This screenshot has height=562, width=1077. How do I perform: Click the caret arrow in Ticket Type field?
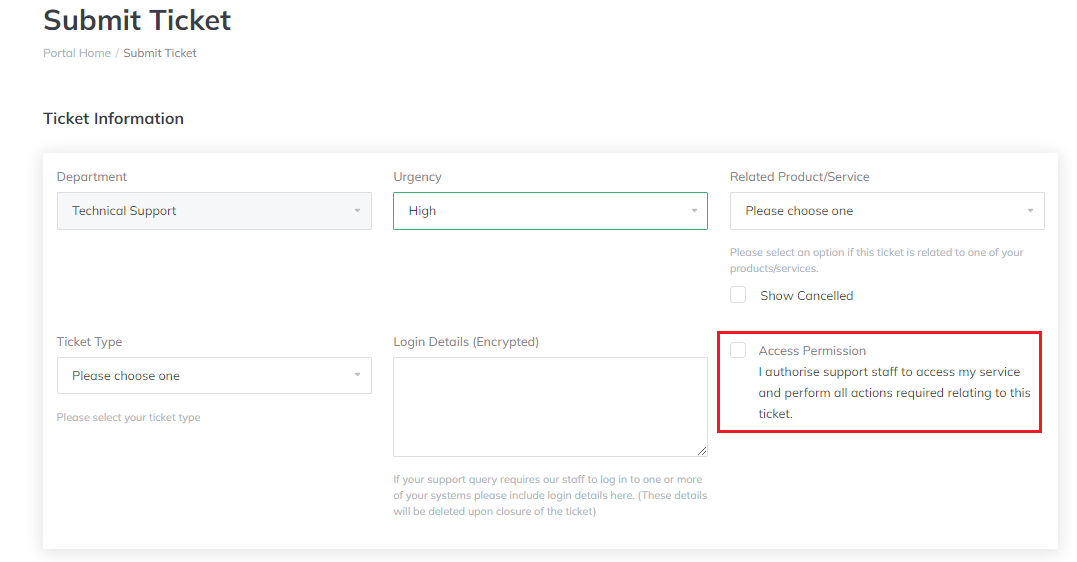[x=357, y=376]
